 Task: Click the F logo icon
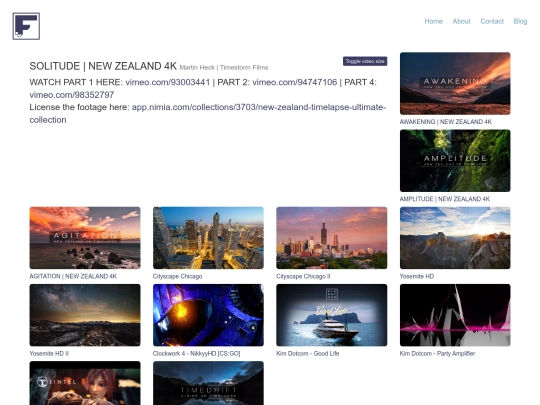coord(26,26)
